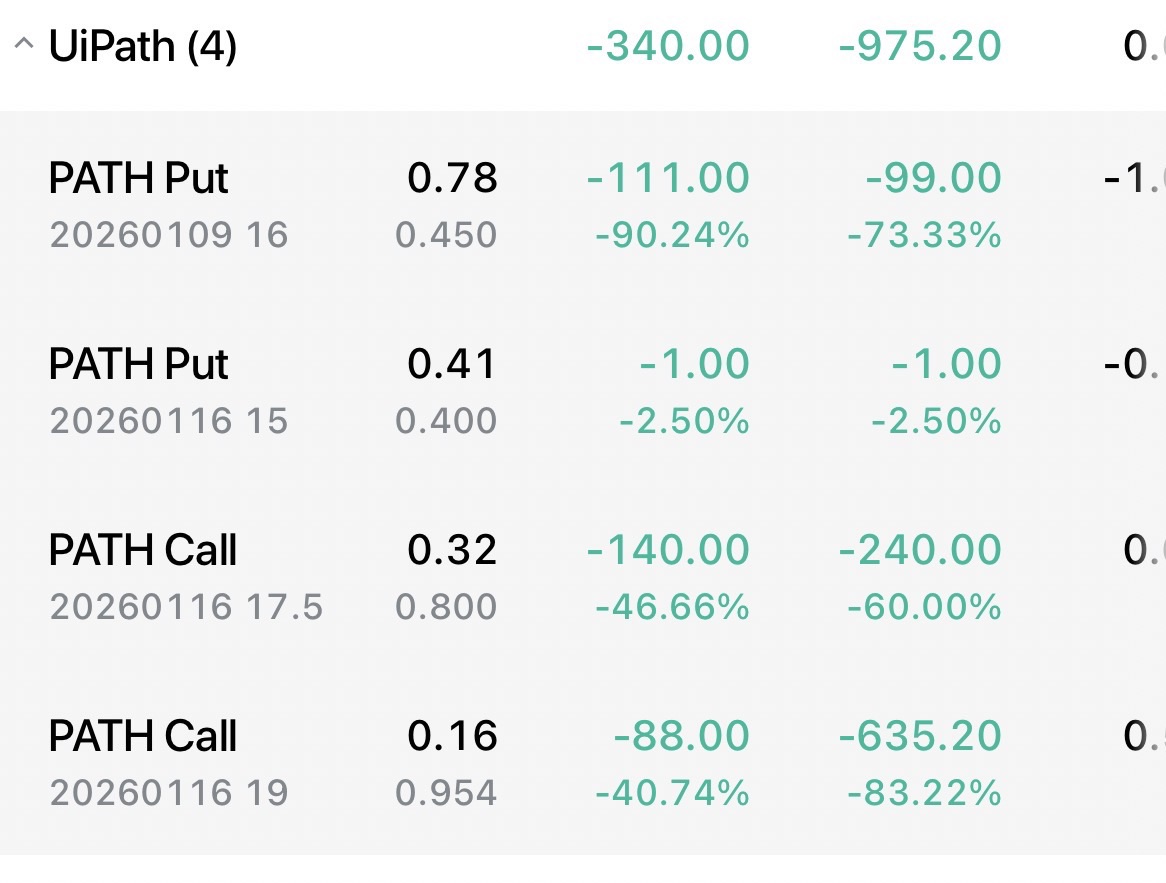Select the -88.00 loss amount
This screenshot has width=1166, height=883.
[x=681, y=736]
